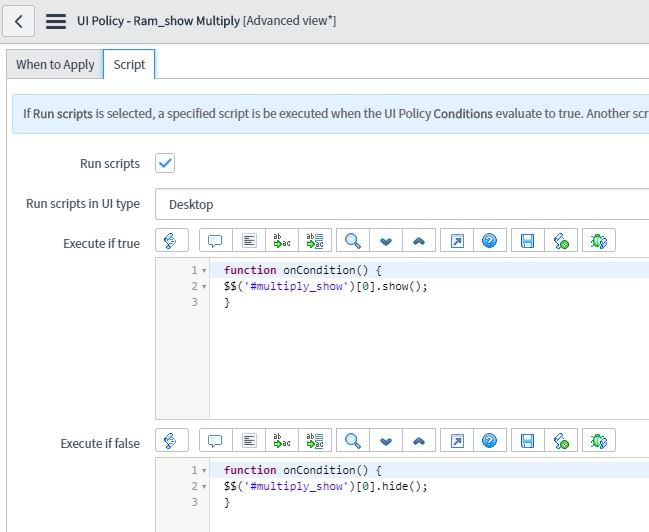
Task: Find previous match in Execute if false toolbar
Action: (419, 441)
